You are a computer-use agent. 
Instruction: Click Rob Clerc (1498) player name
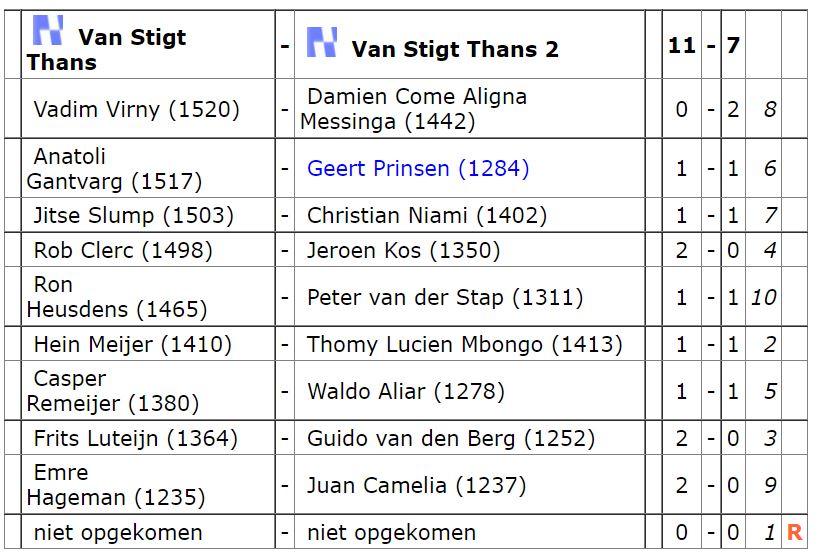coord(123,250)
